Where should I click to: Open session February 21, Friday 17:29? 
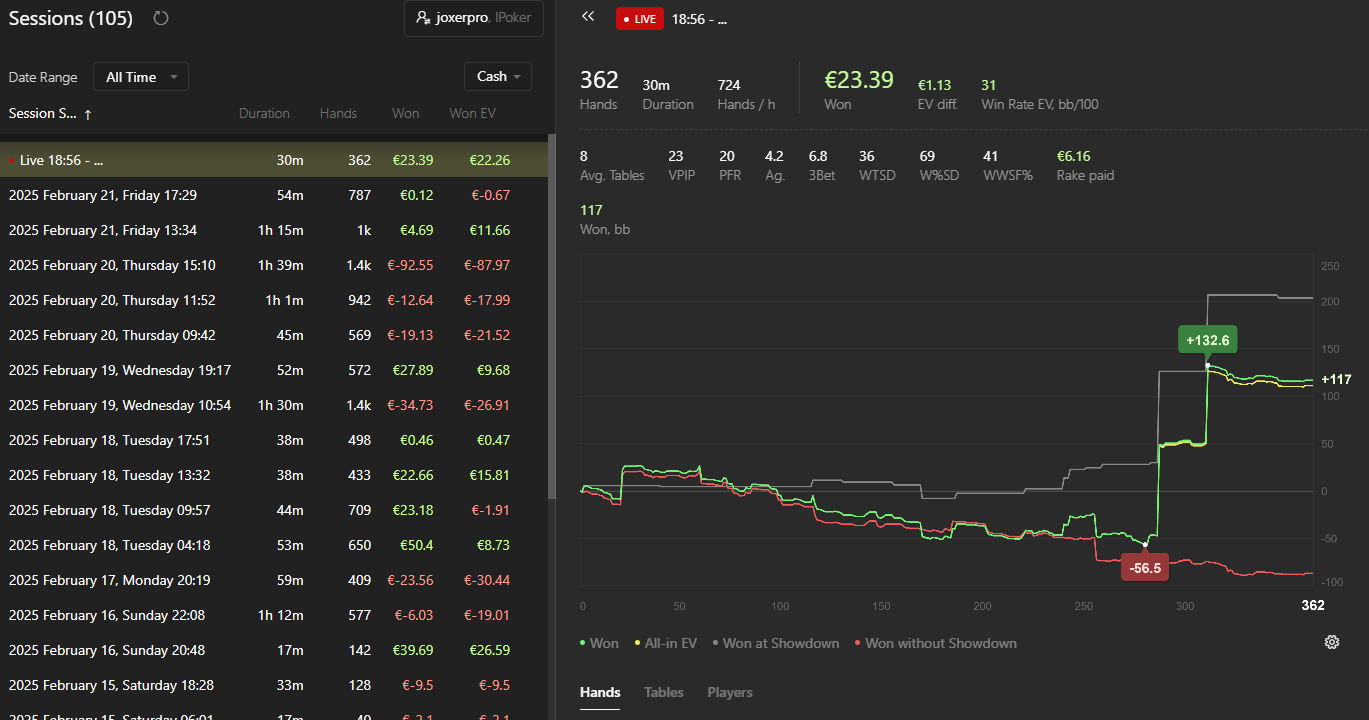pyautogui.click(x=274, y=195)
